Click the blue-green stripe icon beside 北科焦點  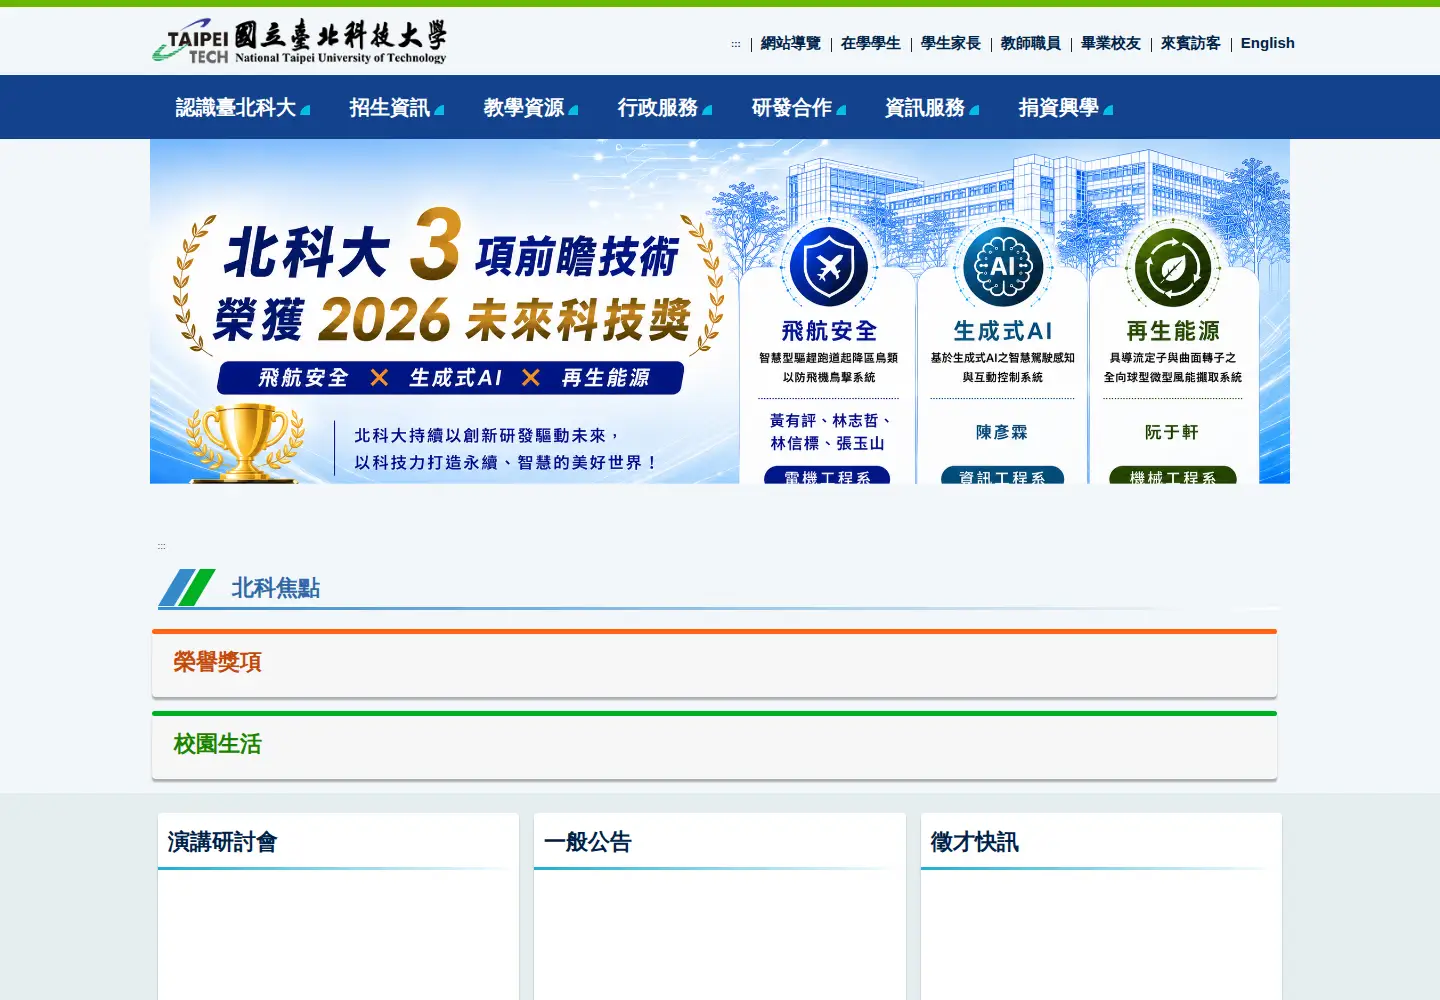pos(188,588)
